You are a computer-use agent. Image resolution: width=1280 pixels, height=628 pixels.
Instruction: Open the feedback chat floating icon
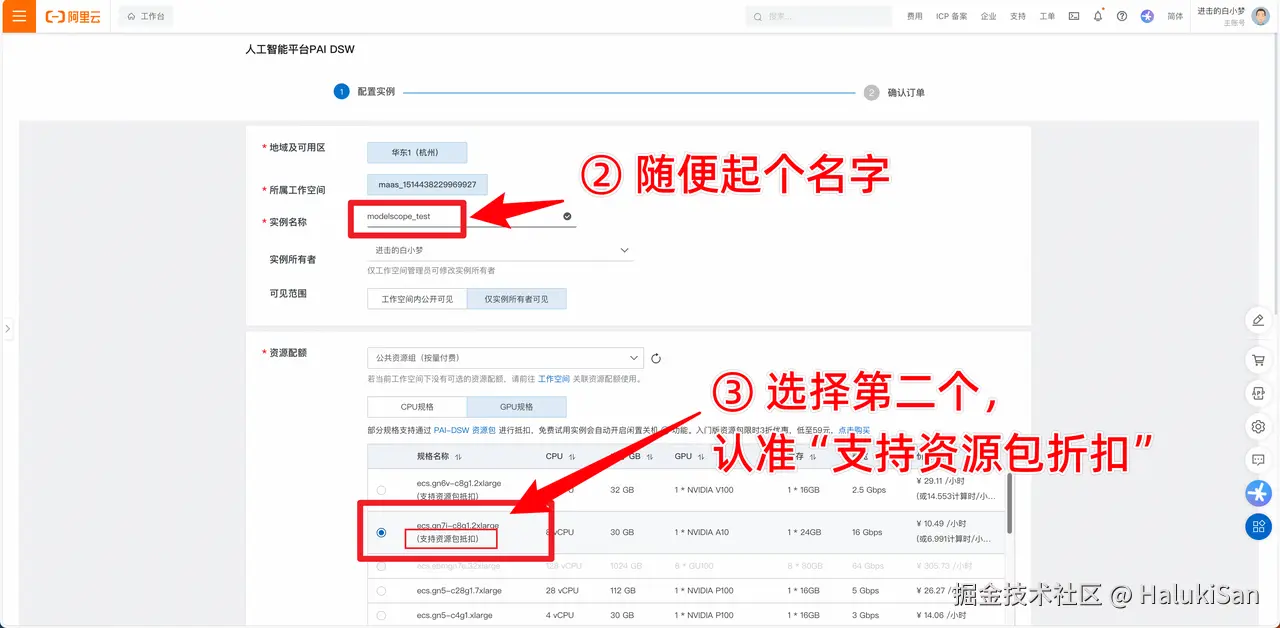click(1258, 460)
